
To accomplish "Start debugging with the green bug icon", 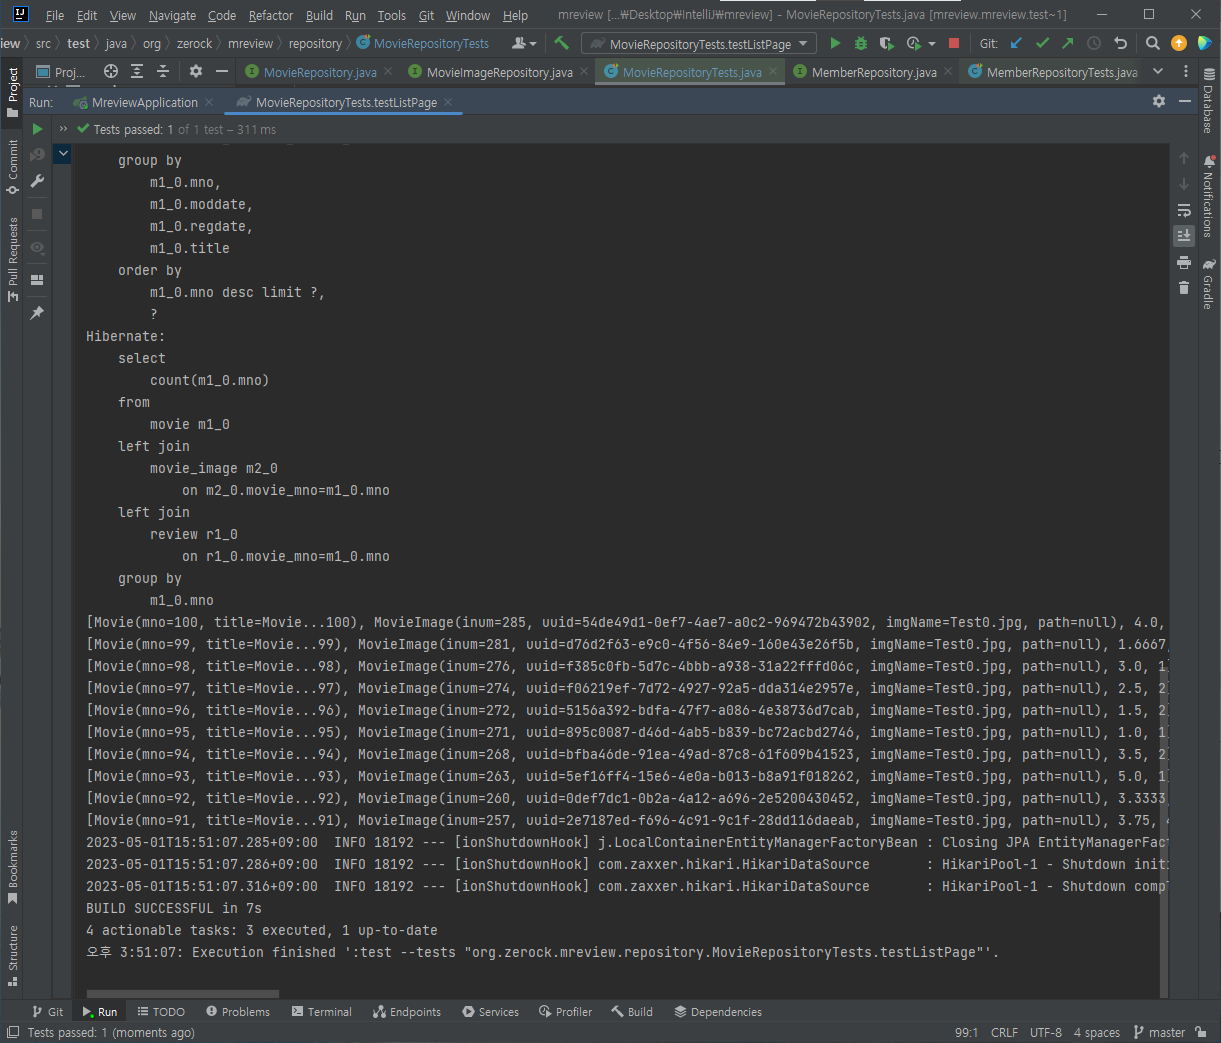I will (860, 43).
